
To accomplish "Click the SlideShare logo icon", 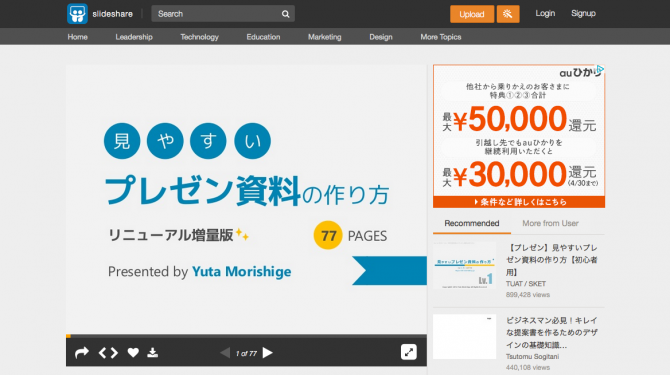I will pyautogui.click(x=77, y=14).
